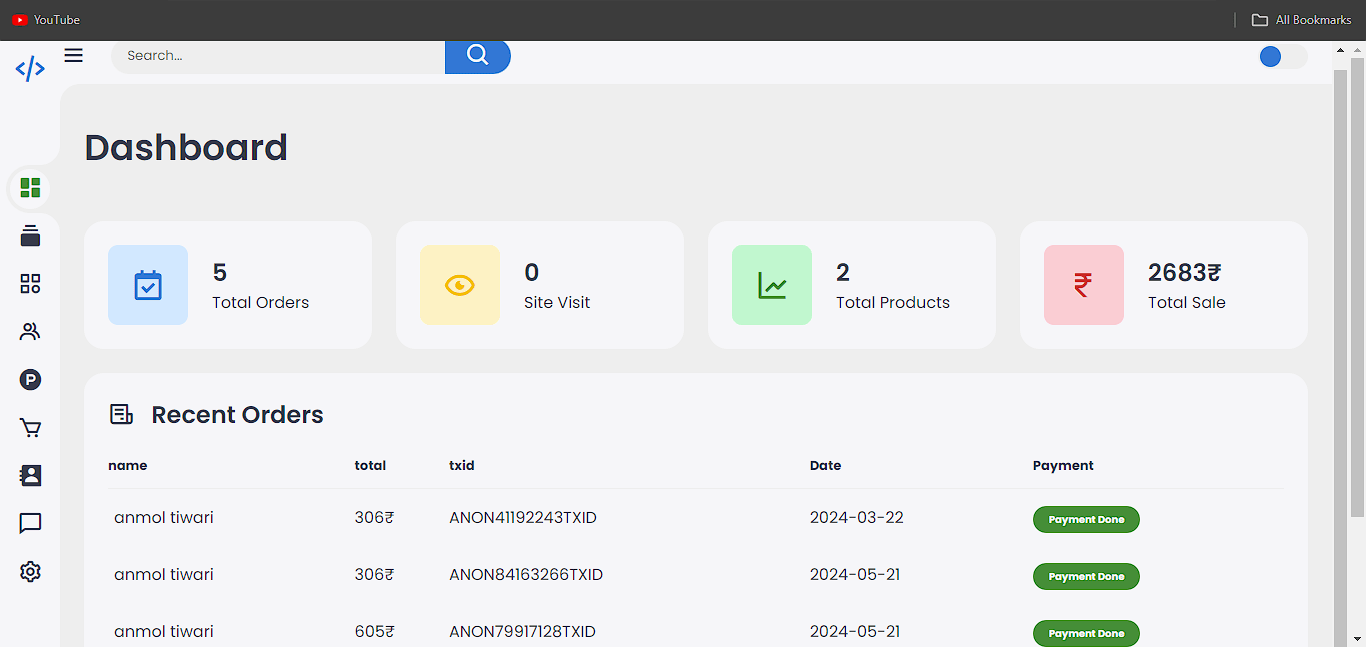
Task: Click Payment Done badge for ANON79917128TXID
Action: tap(1086, 633)
